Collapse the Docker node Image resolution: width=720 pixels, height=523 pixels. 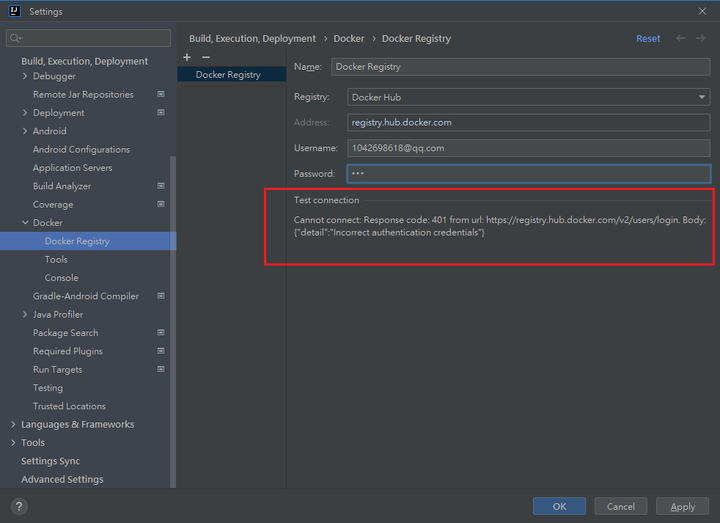click(x=25, y=223)
